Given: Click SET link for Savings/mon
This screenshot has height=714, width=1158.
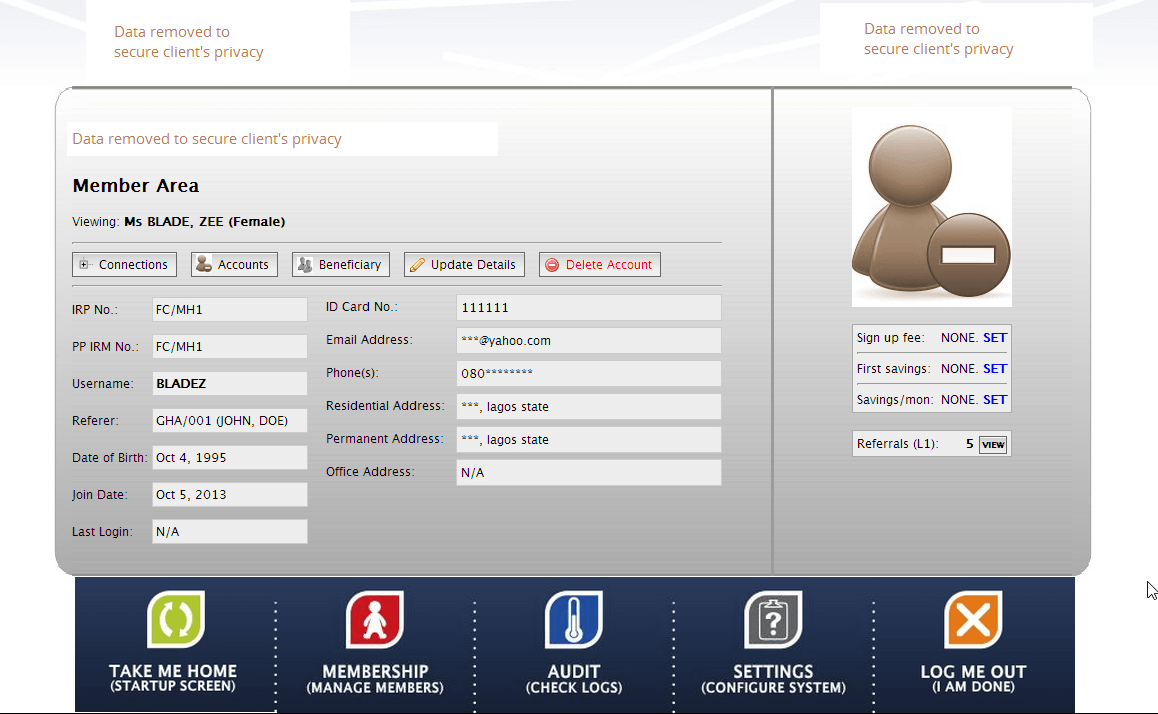Looking at the screenshot, I should coord(994,400).
